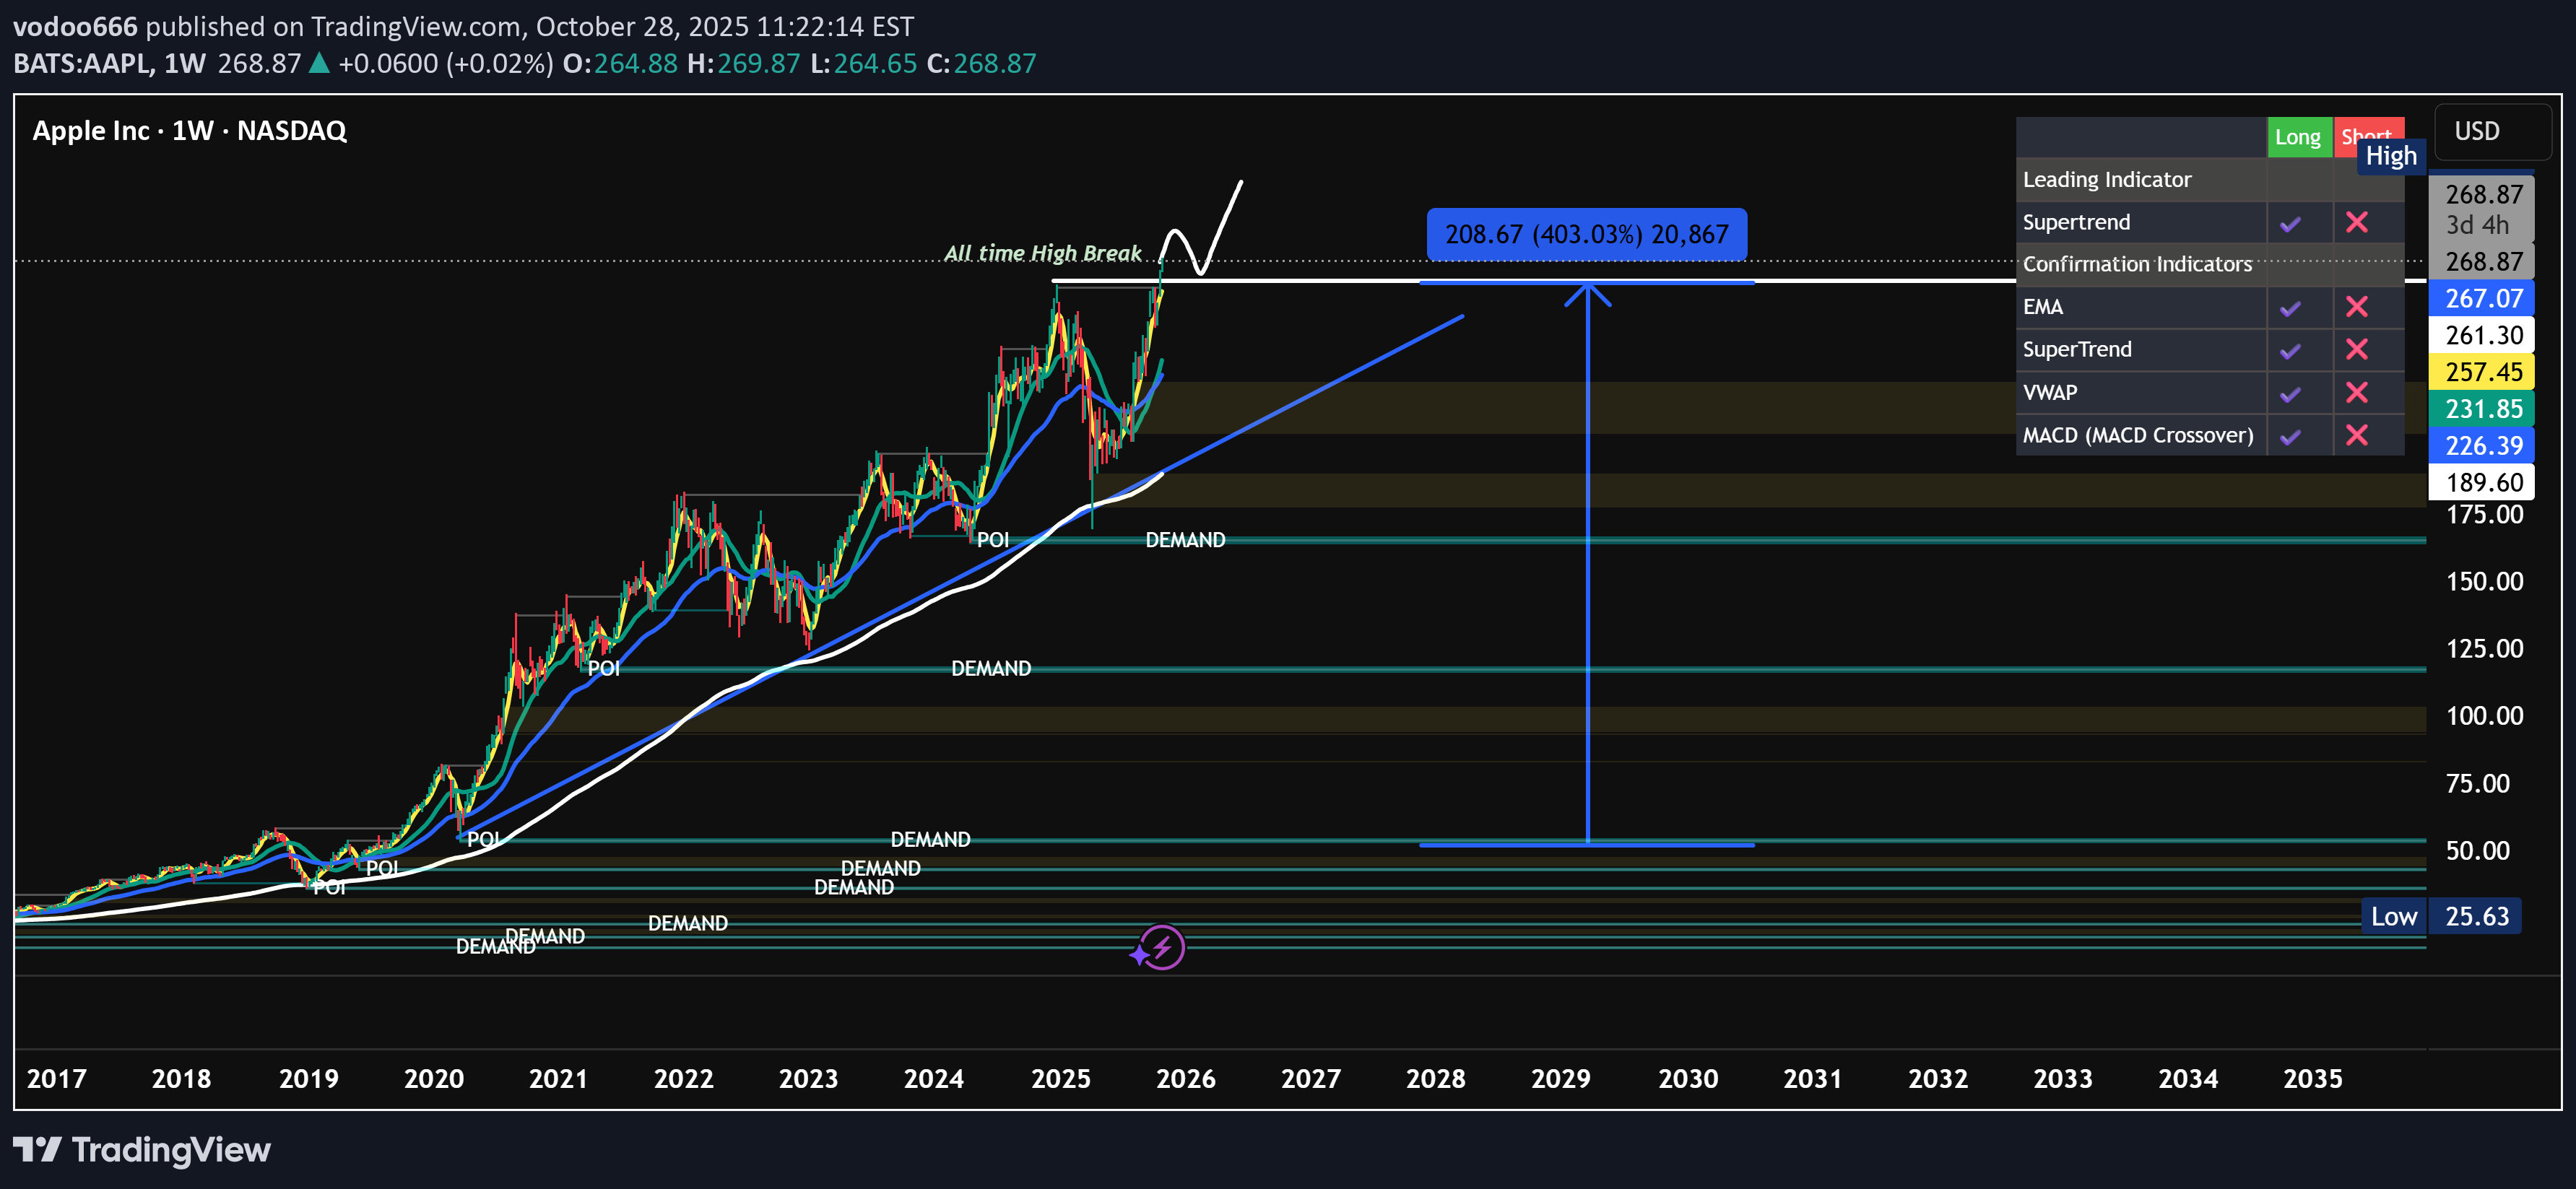The height and width of the screenshot is (1189, 2576).
Task: Click the Long checkmark in the VWAP row
Action: (2290, 393)
